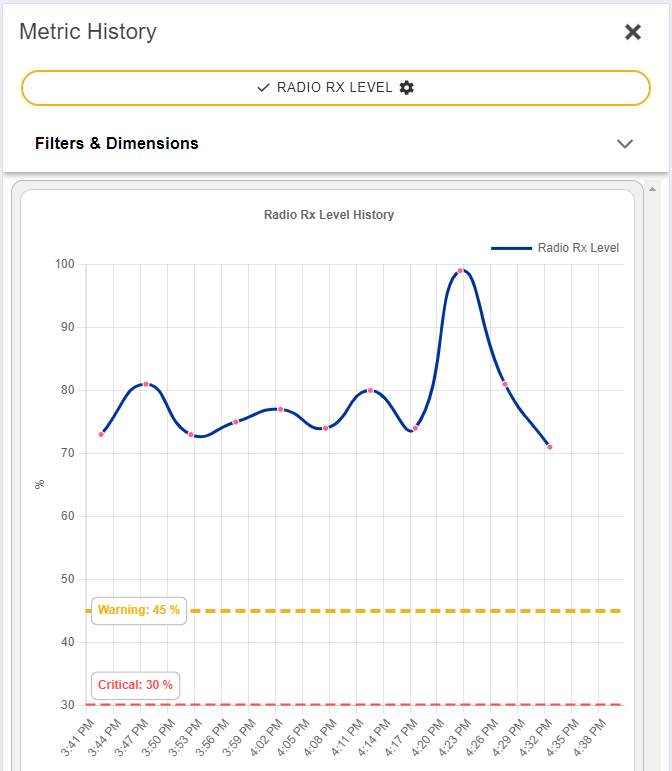The width and height of the screenshot is (672, 771).
Task: Select the data point near 3:47 PM at 81%
Action: click(146, 384)
